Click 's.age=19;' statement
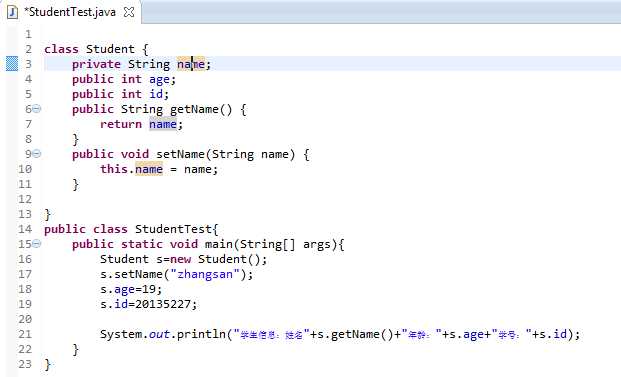The height and width of the screenshot is (377, 621). click(x=131, y=289)
